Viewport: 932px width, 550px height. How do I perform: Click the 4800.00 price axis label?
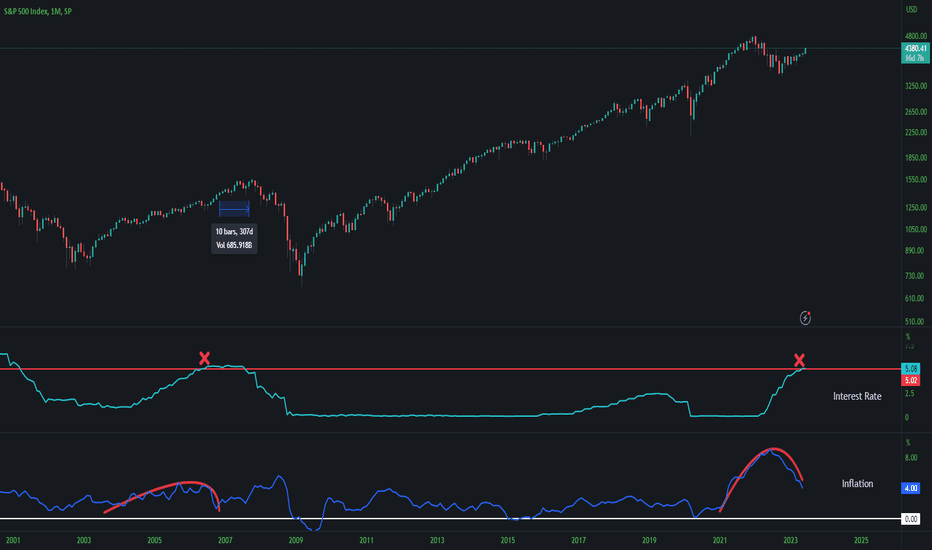tap(916, 36)
